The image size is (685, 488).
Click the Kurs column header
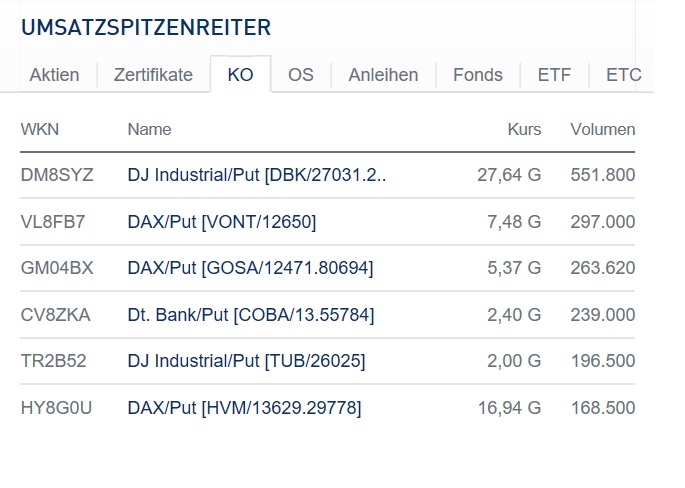(x=524, y=129)
